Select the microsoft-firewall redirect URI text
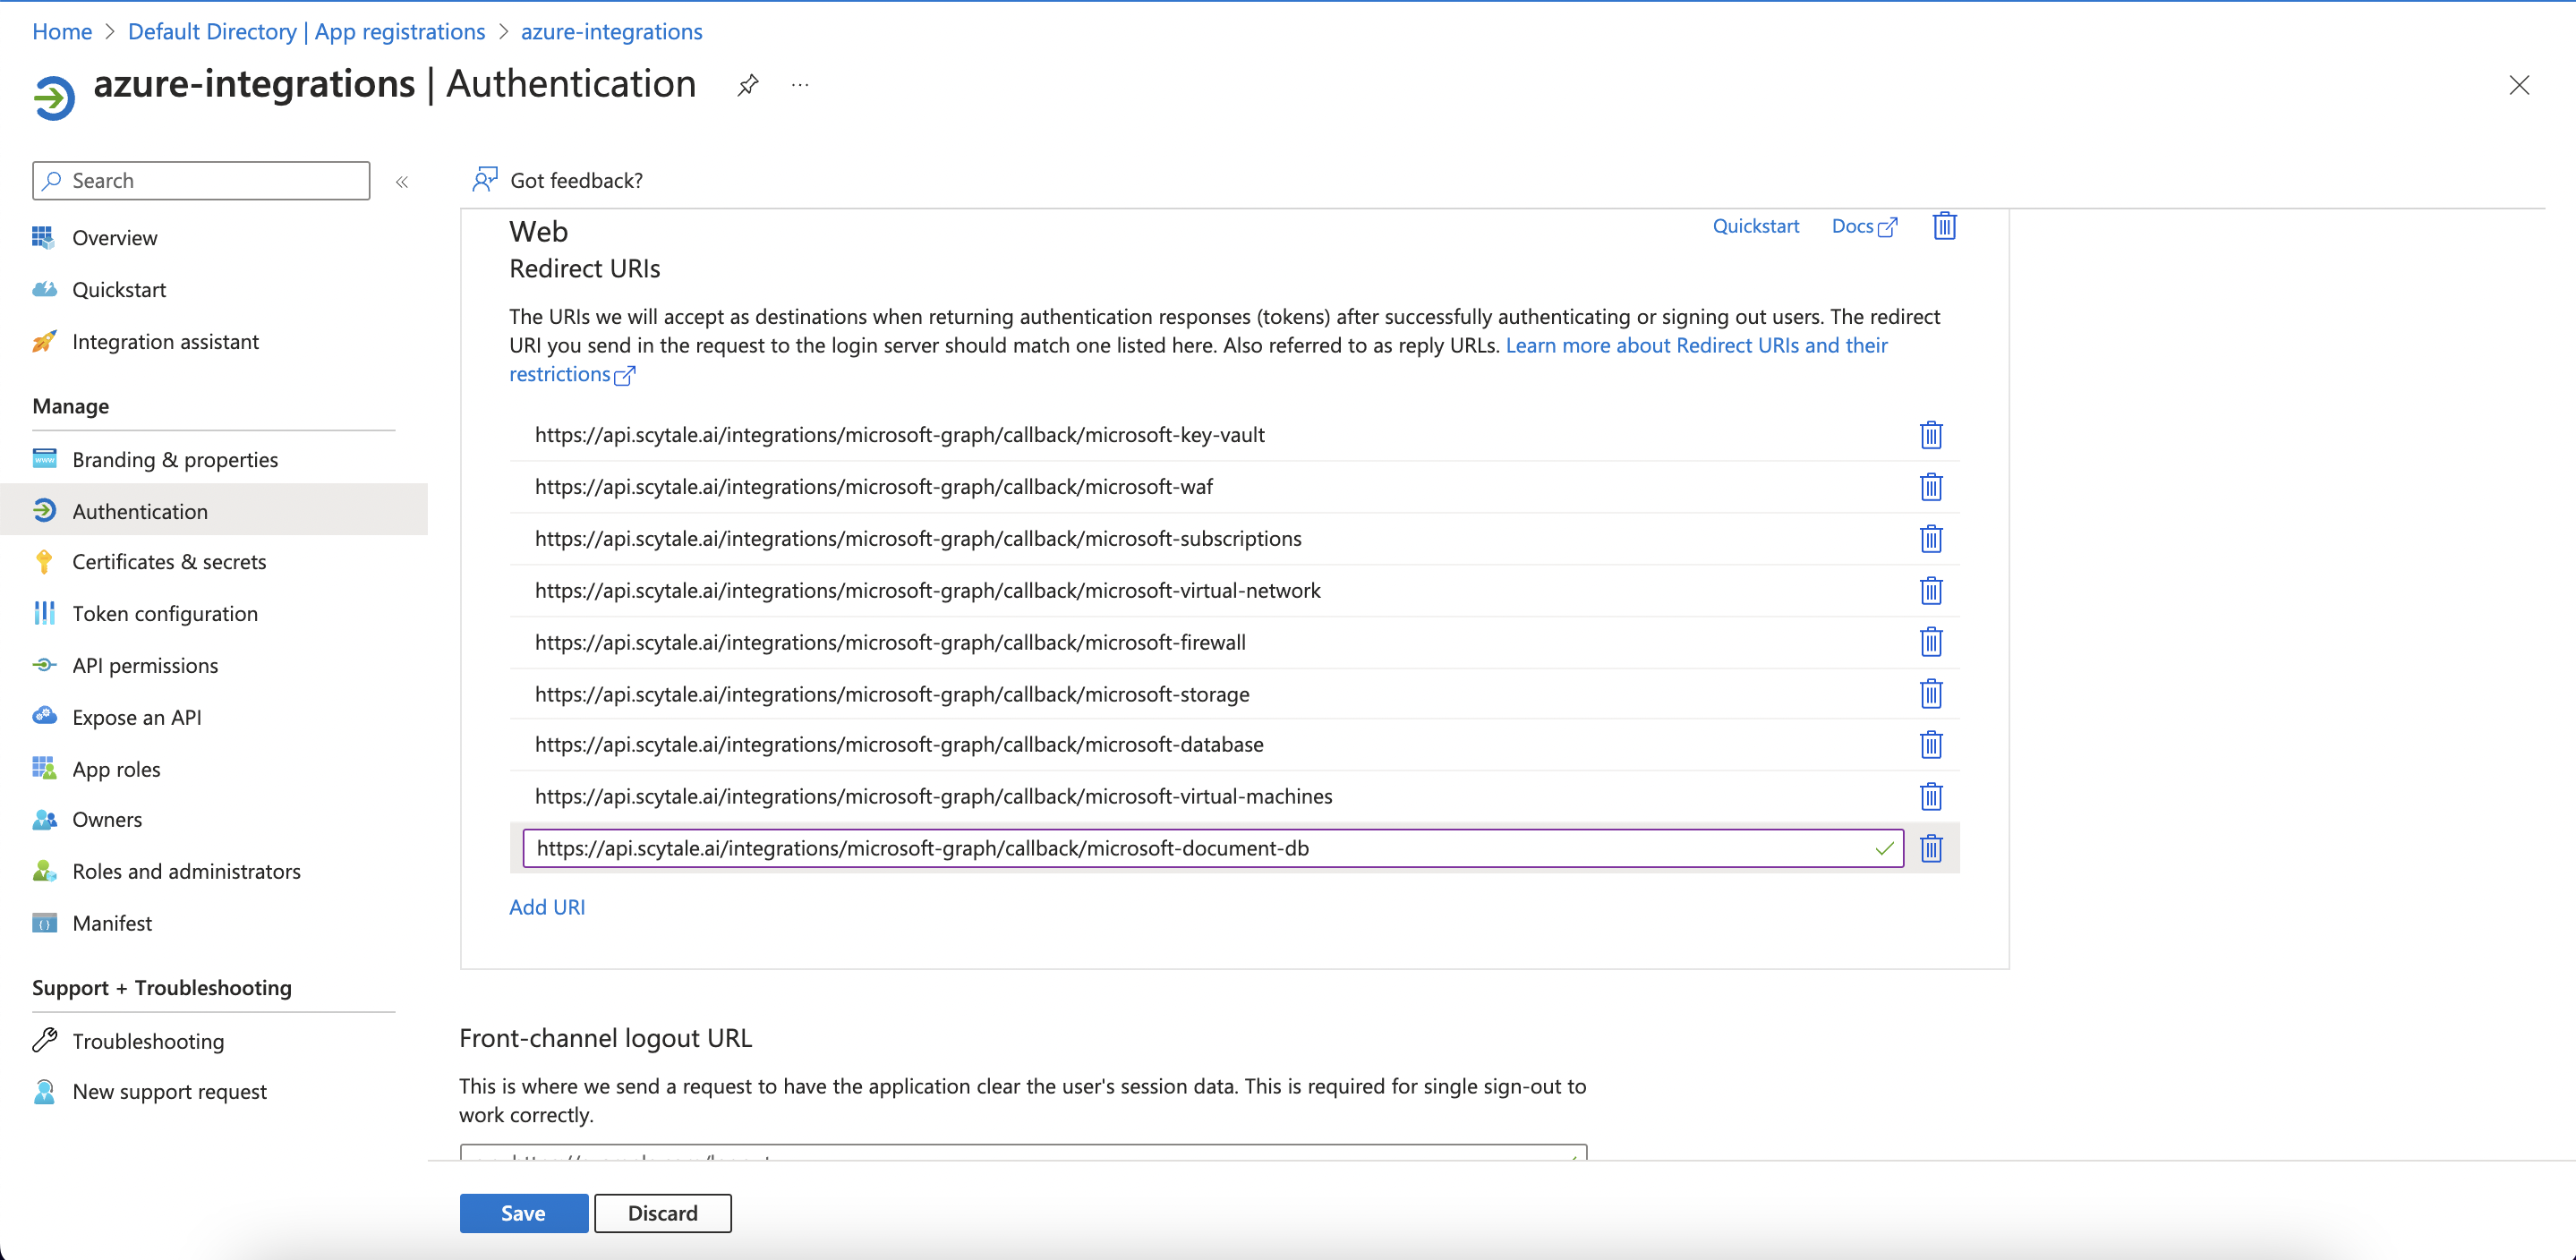 [890, 643]
